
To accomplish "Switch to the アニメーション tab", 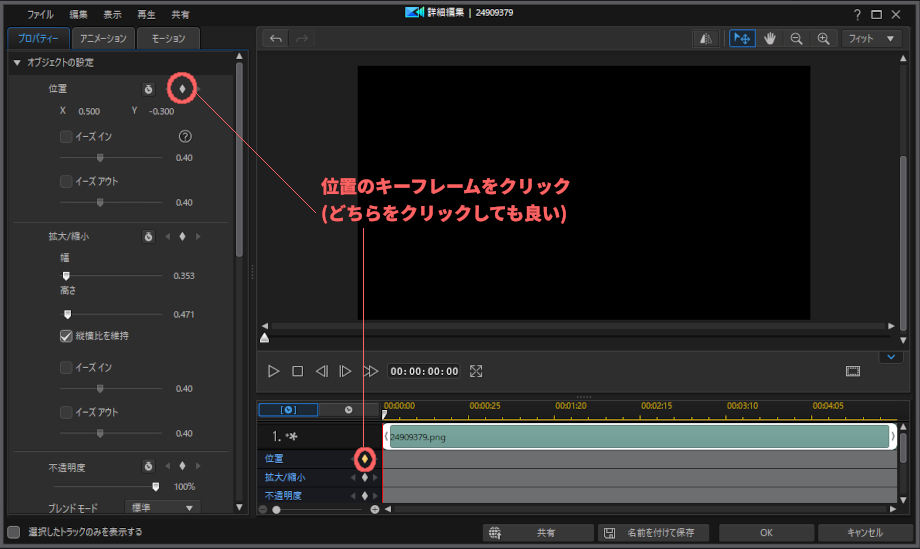I will click(103, 39).
